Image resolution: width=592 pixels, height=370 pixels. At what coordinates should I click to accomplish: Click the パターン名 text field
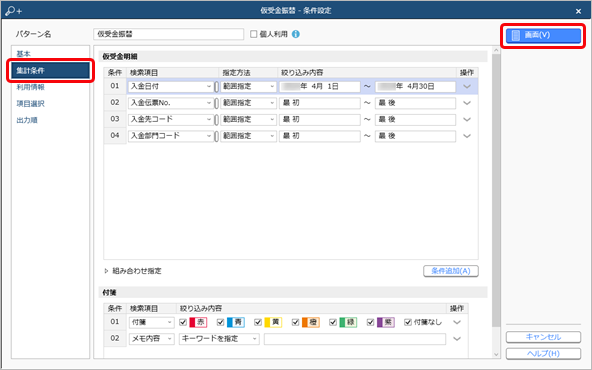(x=168, y=34)
